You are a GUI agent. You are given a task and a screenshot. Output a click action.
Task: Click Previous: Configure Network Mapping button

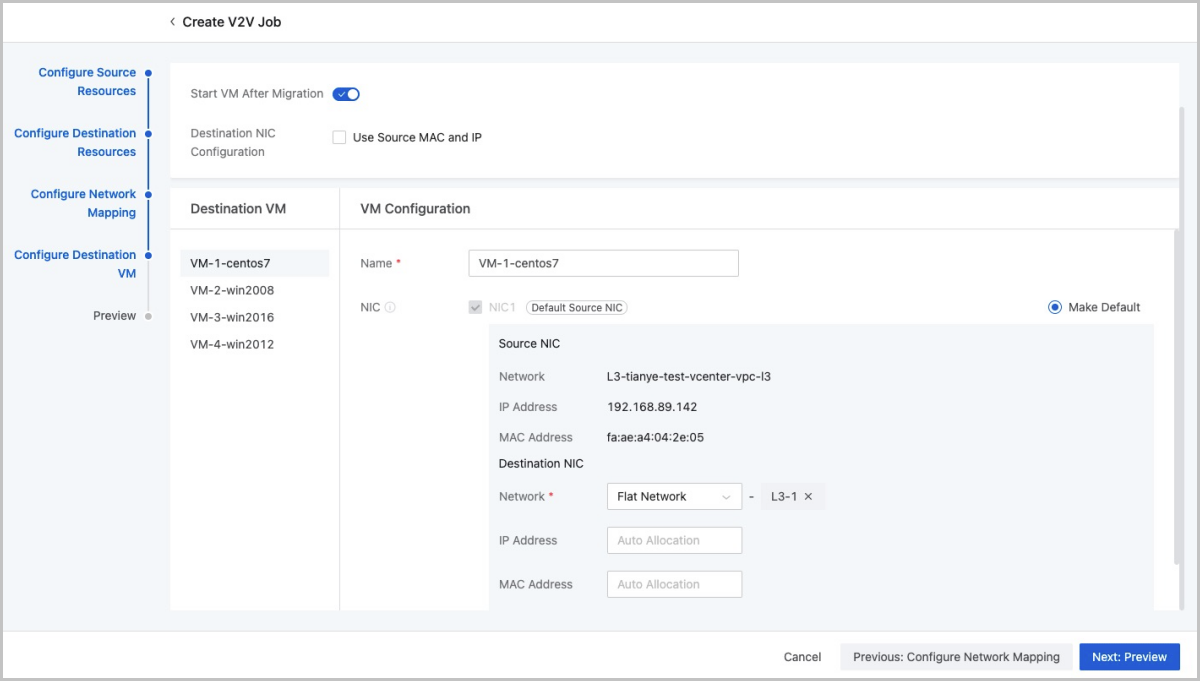tap(955, 657)
